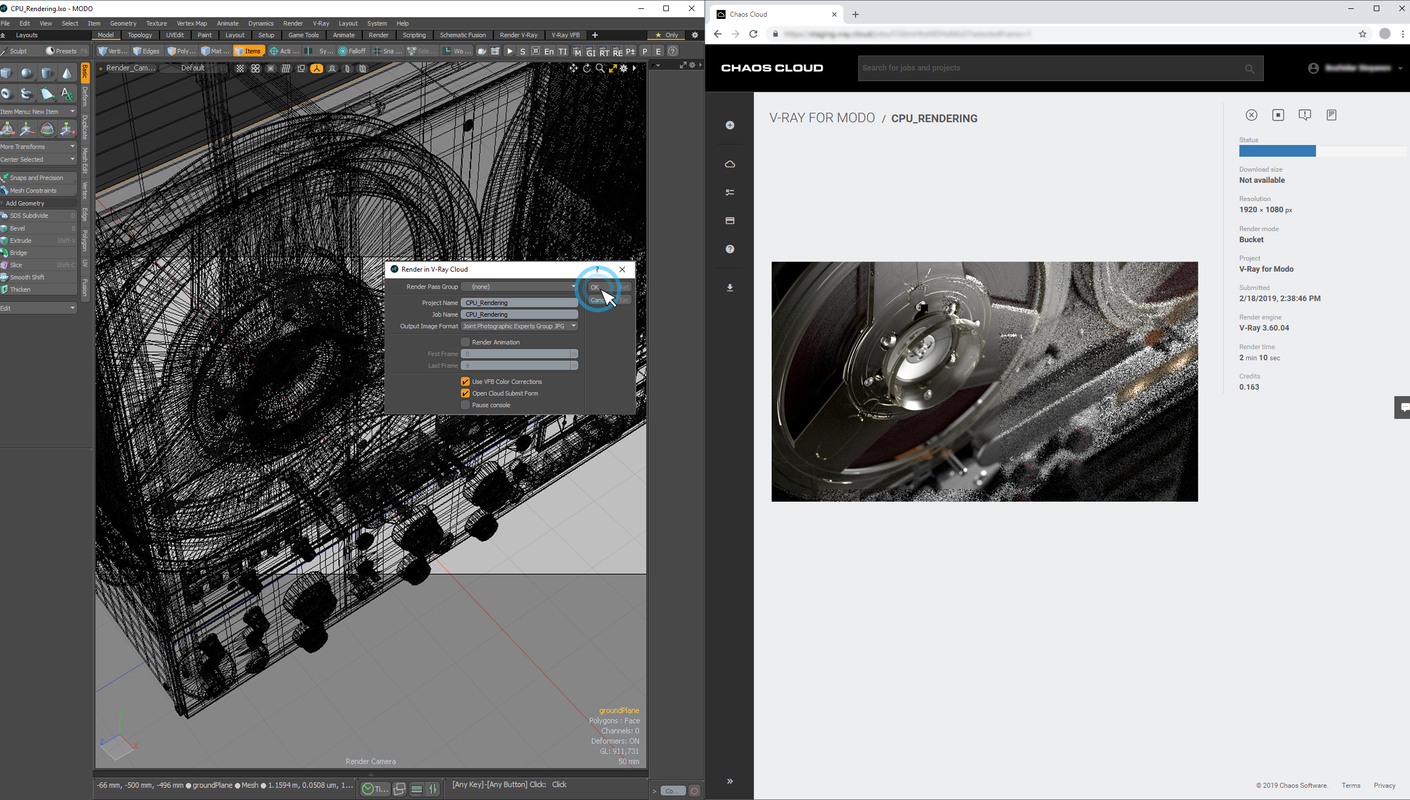Switch to the Render V-Ray layout tab
The image size is (1410, 800).
[x=518, y=35]
